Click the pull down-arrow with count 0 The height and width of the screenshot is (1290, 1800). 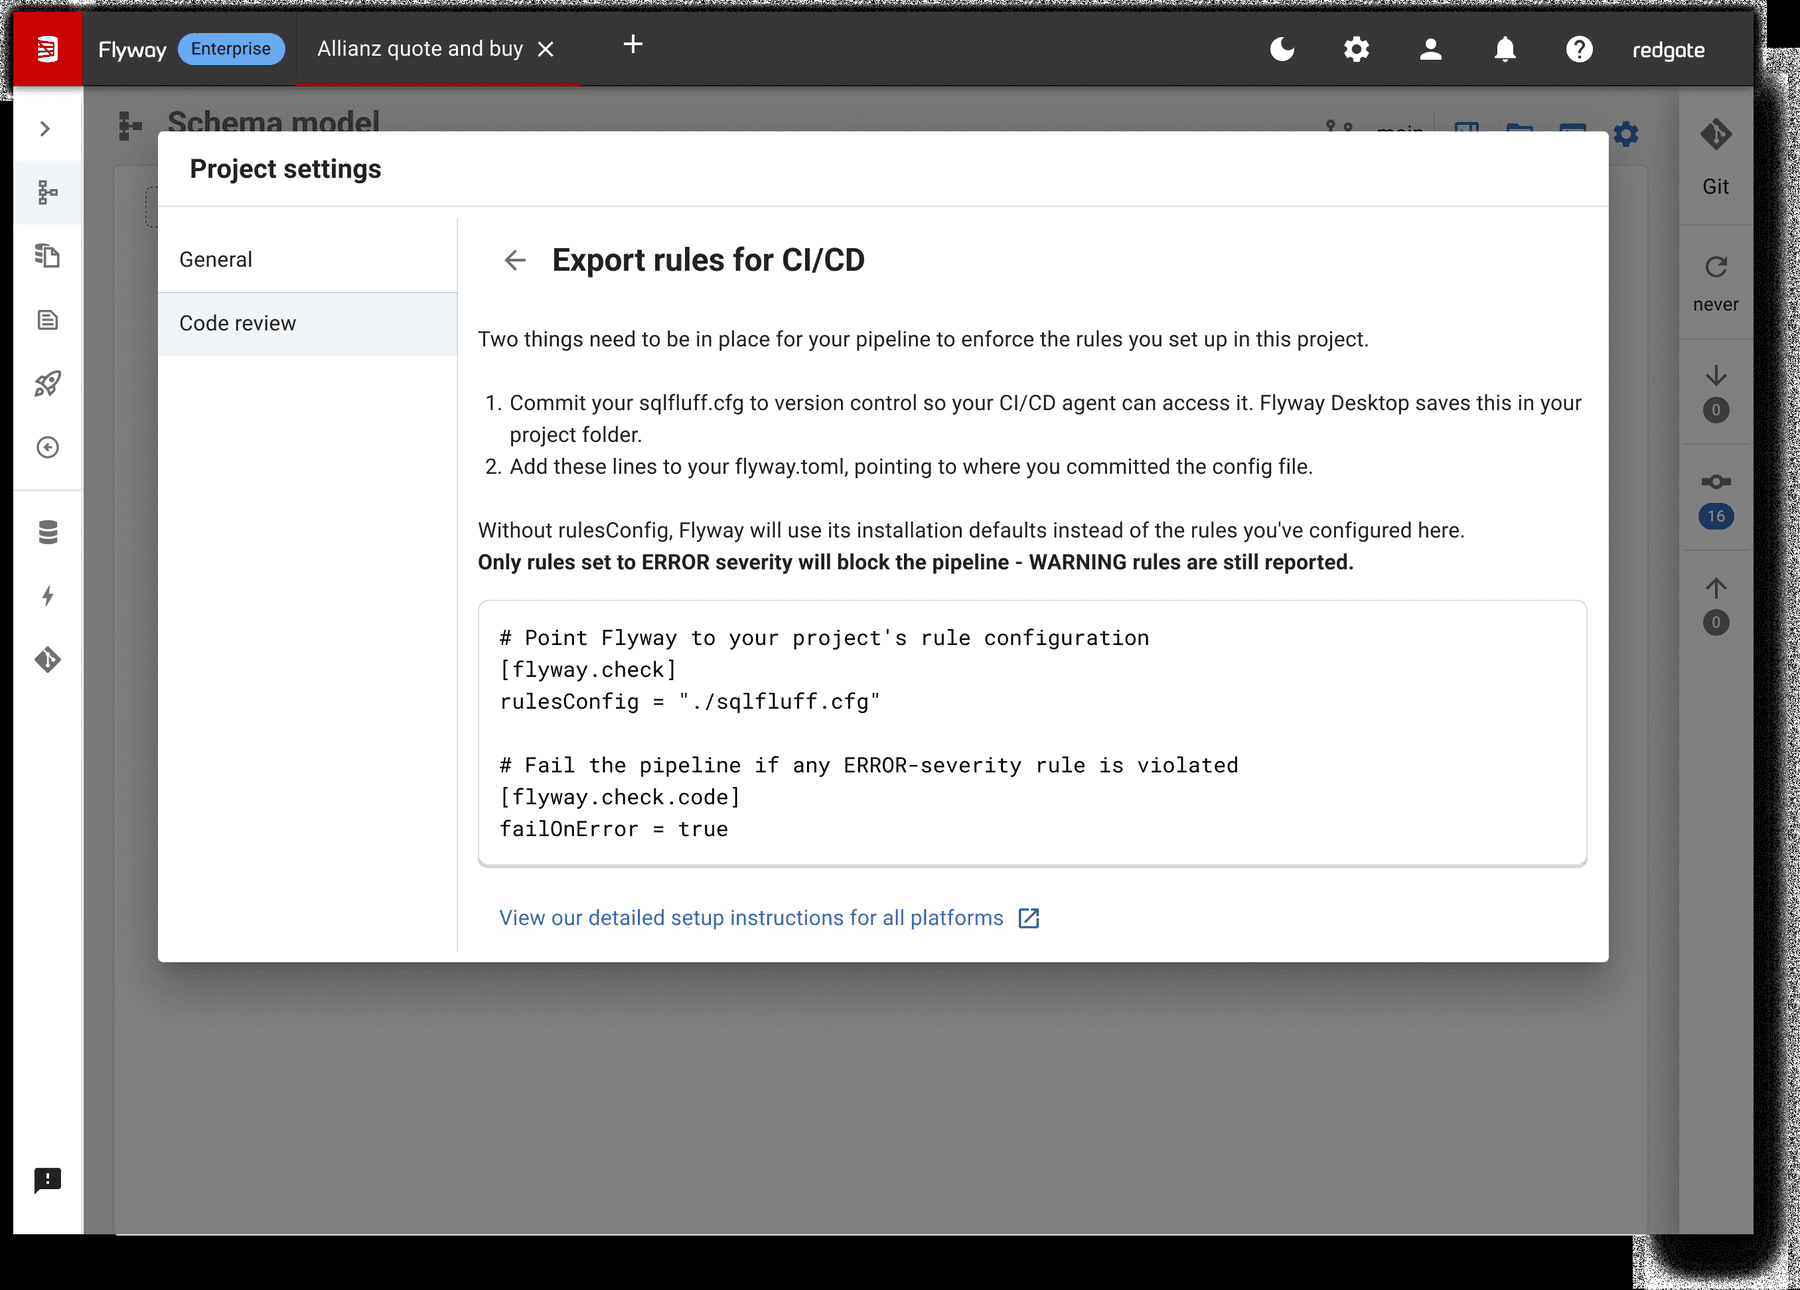coord(1716,392)
